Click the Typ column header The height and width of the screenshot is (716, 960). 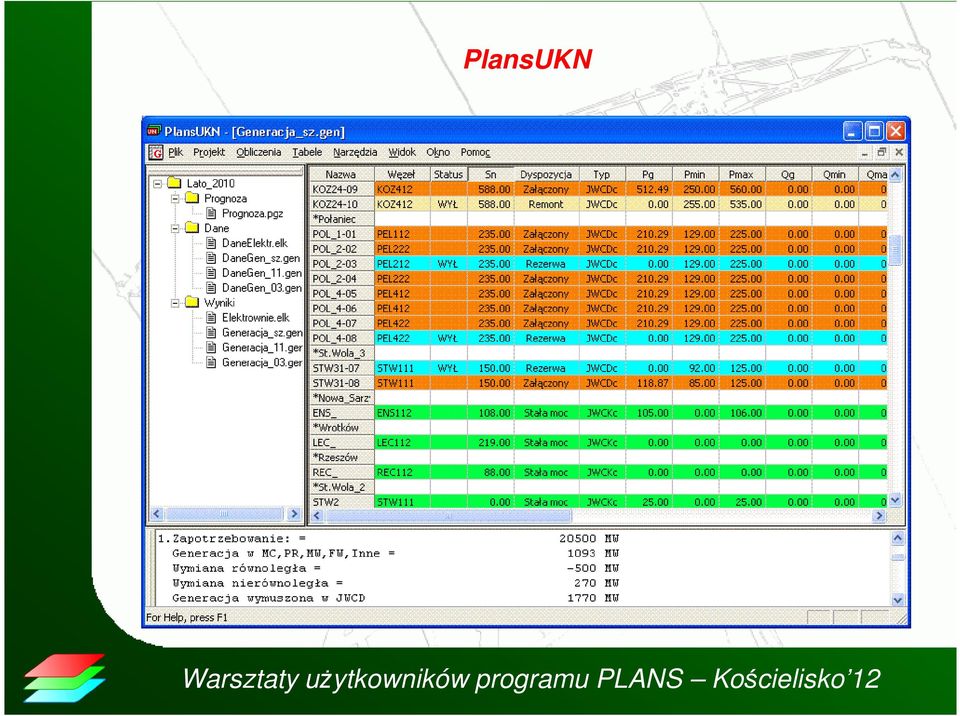coord(601,175)
